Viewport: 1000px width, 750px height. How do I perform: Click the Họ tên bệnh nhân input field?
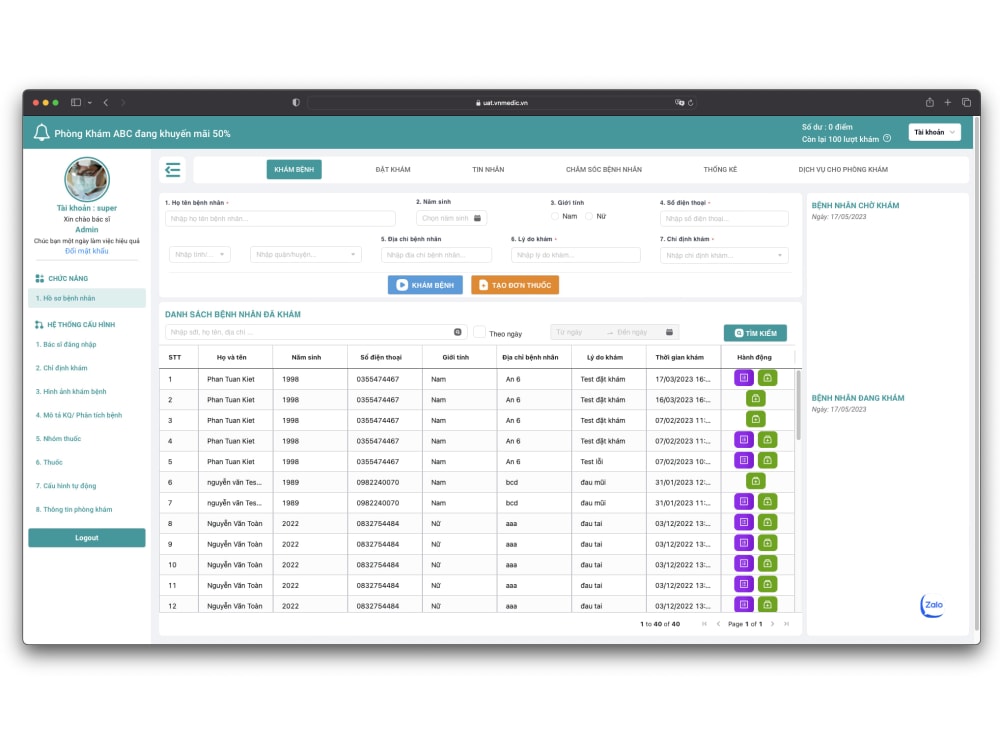click(280, 219)
